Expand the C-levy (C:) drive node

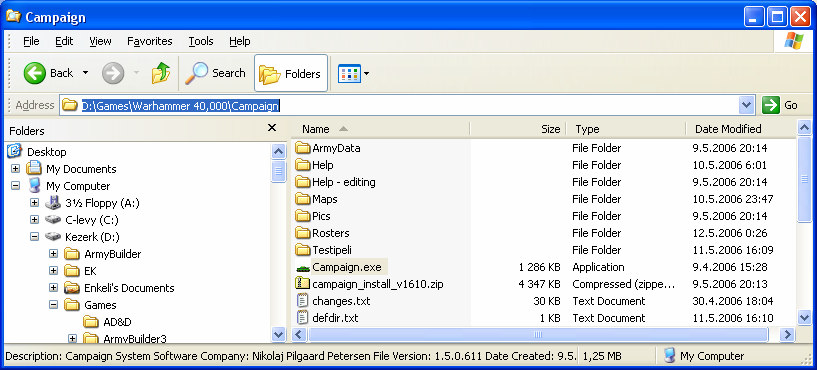[x=34, y=219]
